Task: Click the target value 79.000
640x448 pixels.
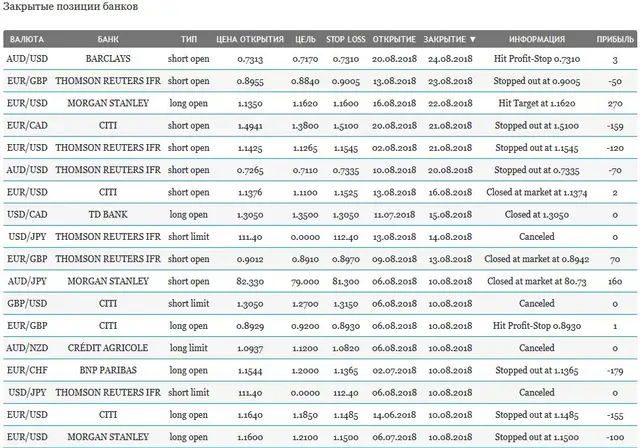Action: click(x=305, y=282)
